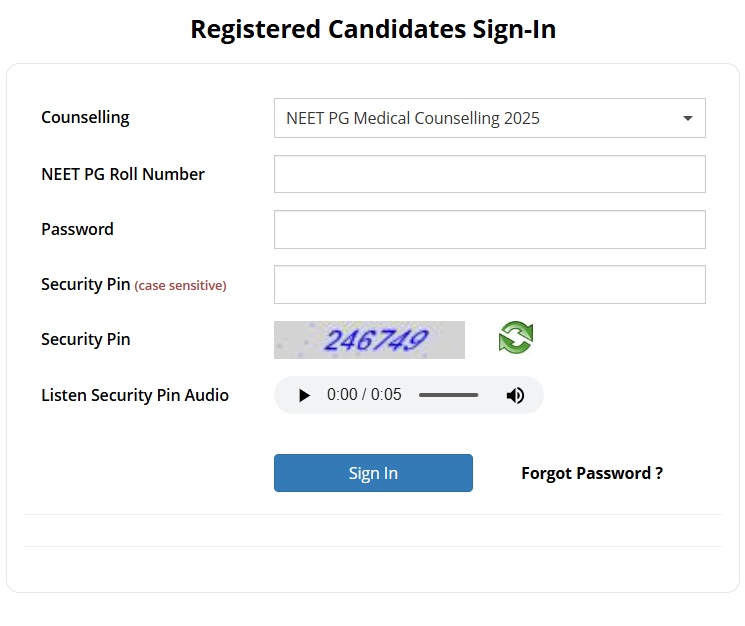This screenshot has width=745, height=626.
Task: Click the Password field label
Action: pos(77,229)
